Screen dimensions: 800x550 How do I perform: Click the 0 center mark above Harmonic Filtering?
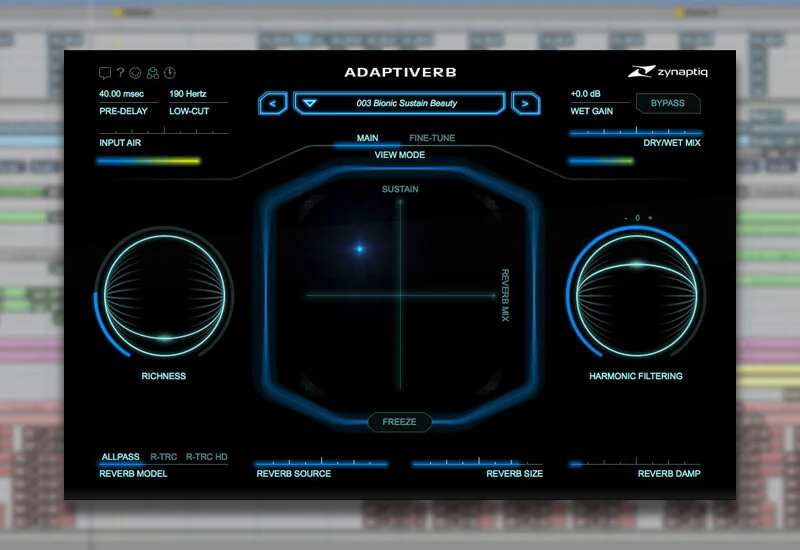click(x=637, y=218)
